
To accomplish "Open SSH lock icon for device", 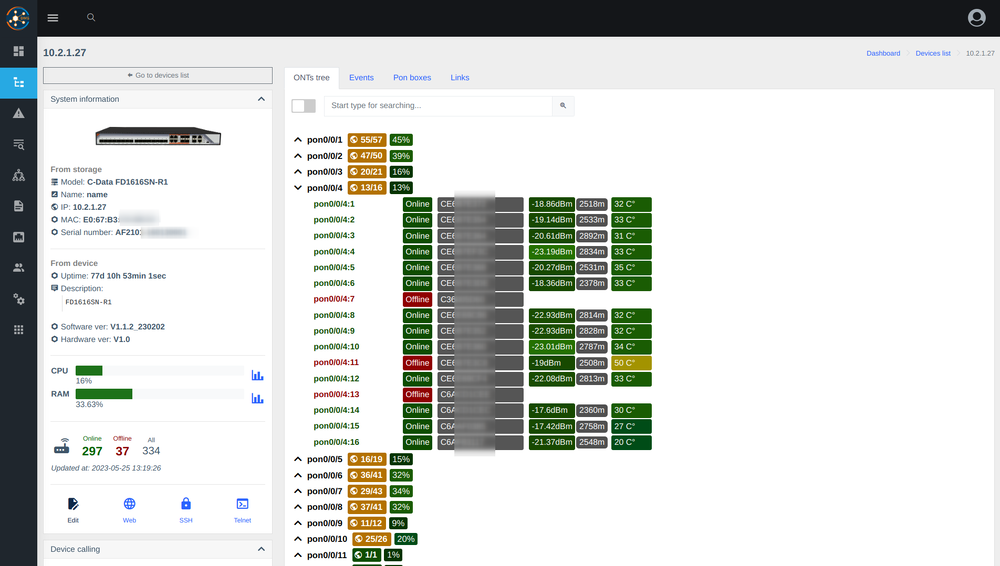I will [x=186, y=505].
